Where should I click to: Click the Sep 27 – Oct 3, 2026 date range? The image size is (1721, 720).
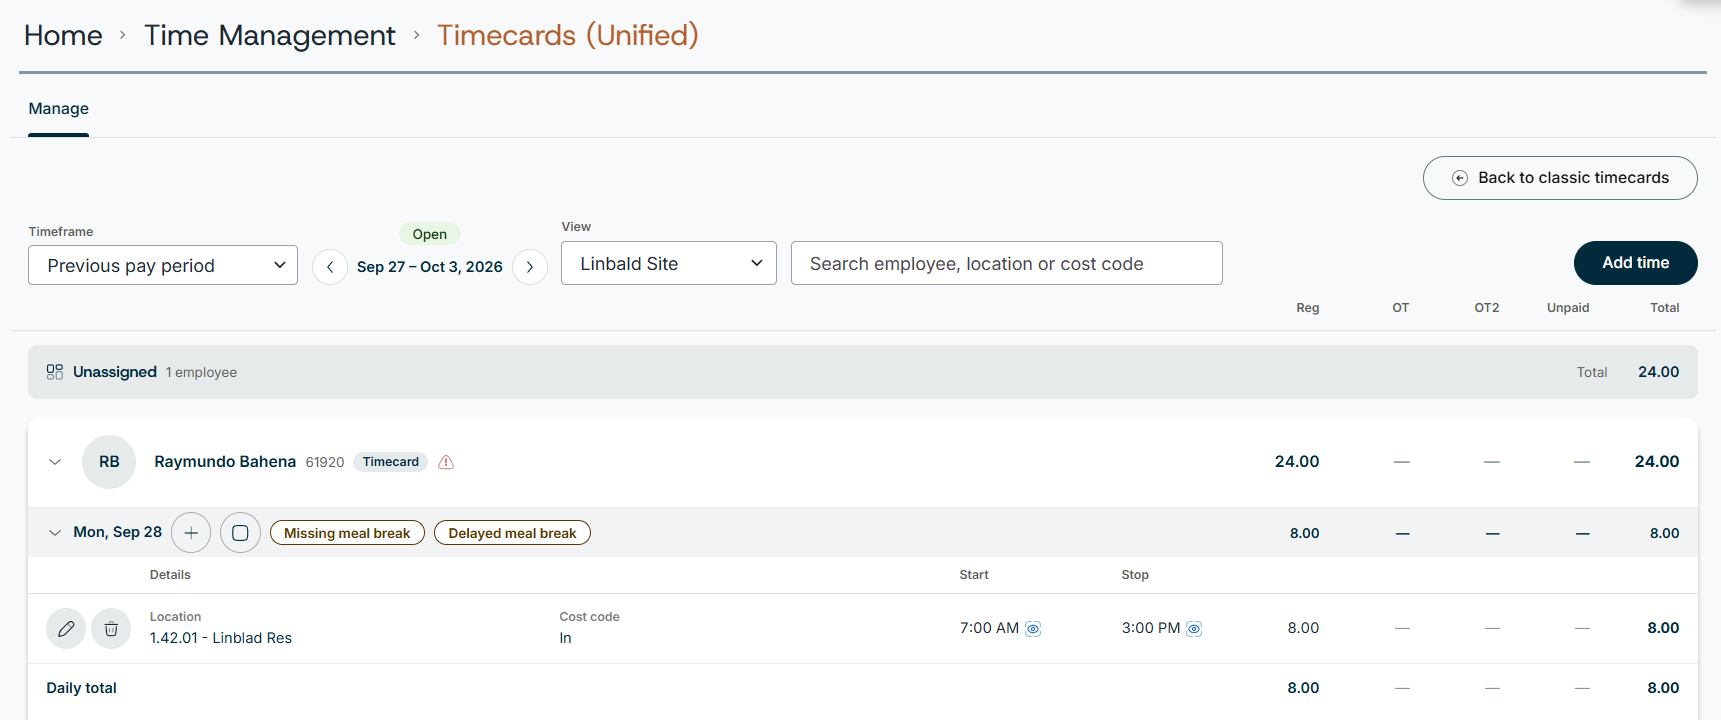tap(430, 267)
